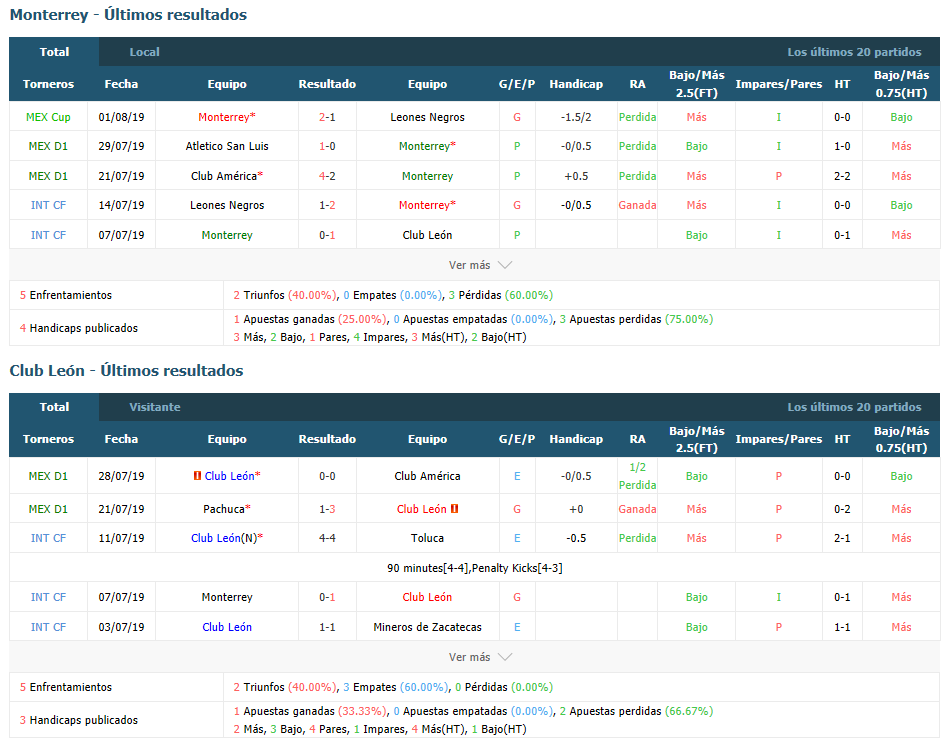Open INT CF link on the 11/07/19 row
This screenshot has height=743, width=948.
pos(48,538)
